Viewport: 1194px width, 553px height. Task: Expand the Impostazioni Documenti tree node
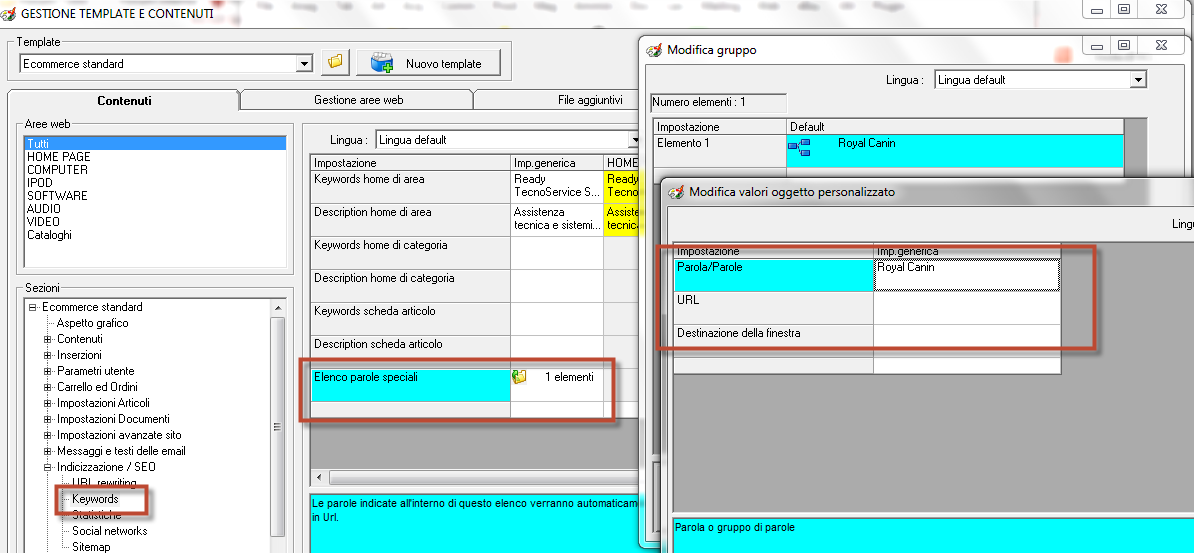(47, 419)
